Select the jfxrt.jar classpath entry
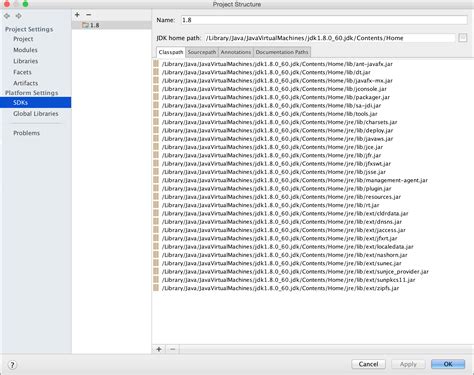Screen dimensions: 474x375 click(x=280, y=238)
